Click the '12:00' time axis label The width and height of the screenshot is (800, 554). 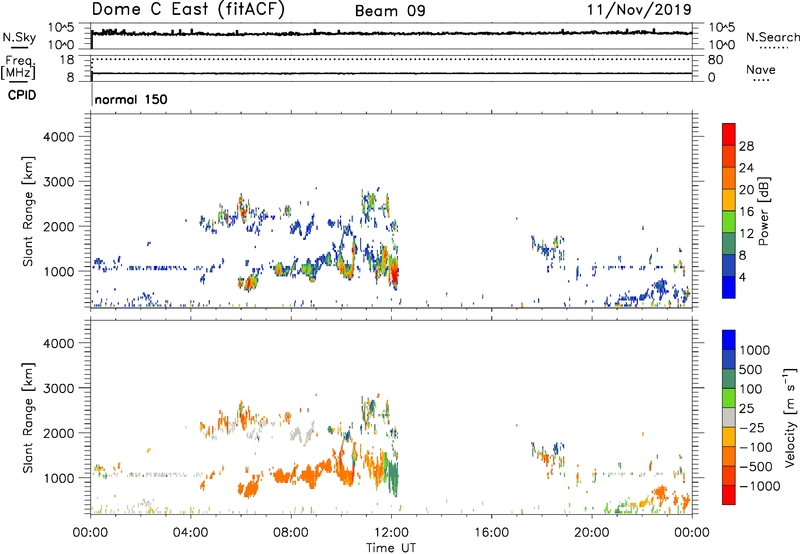(x=391, y=533)
